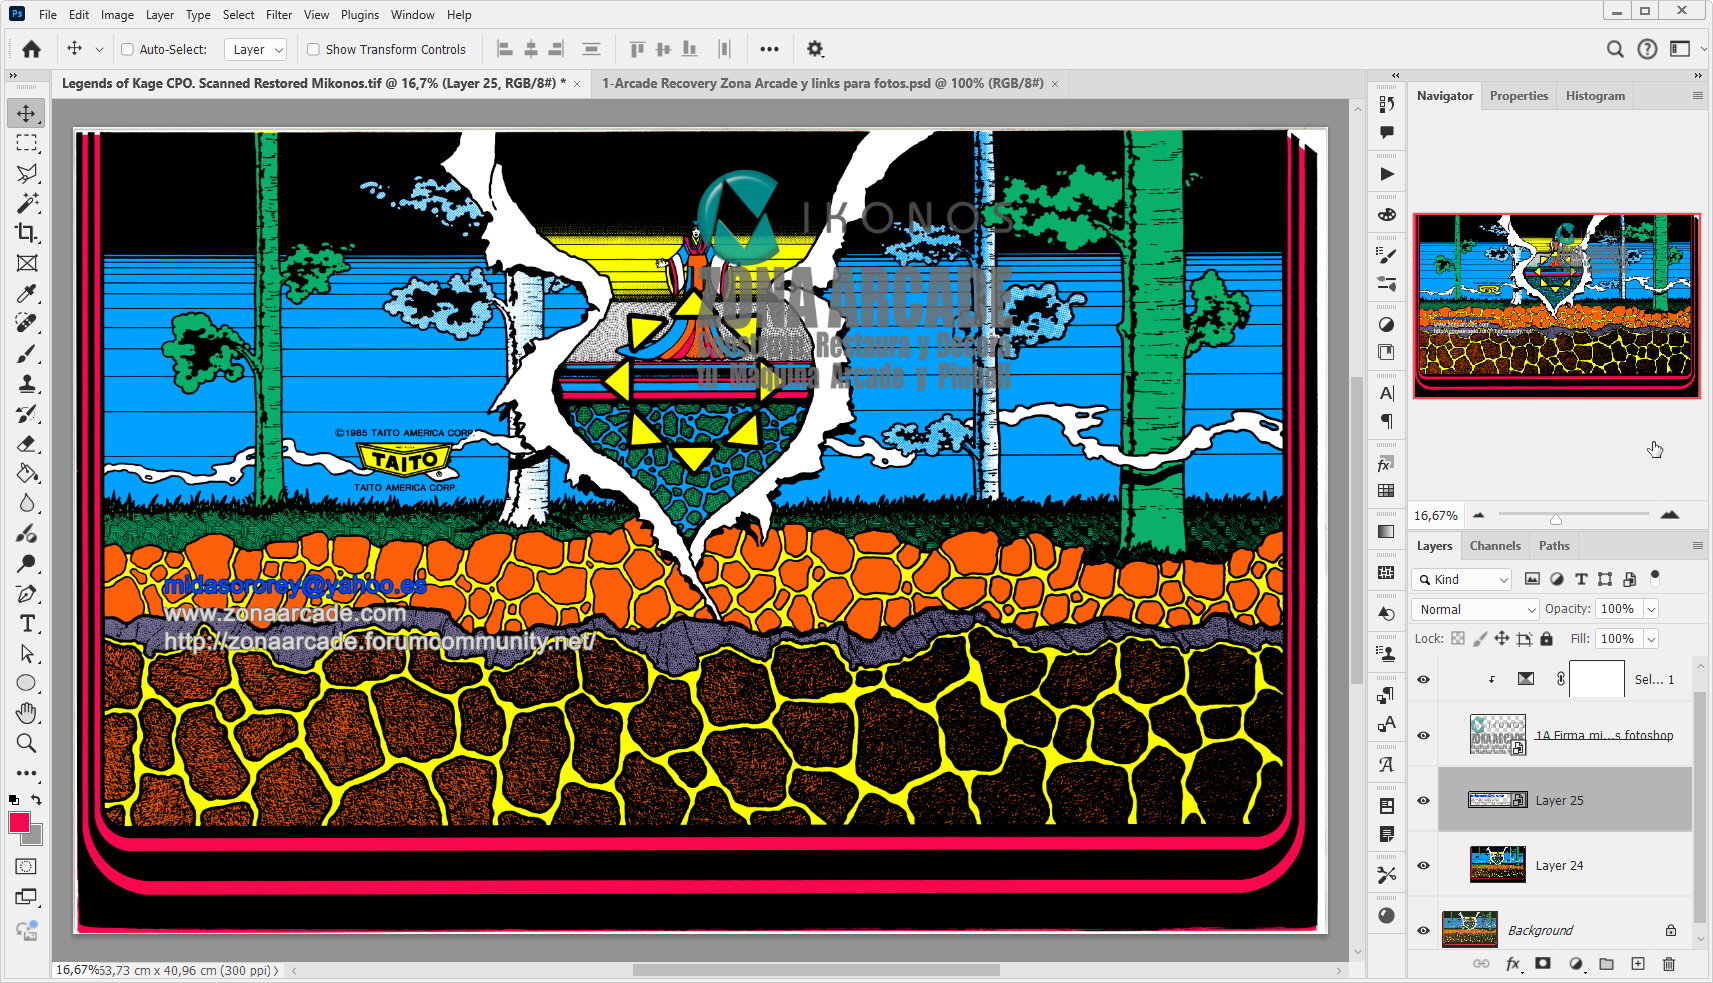Select the Zoom tool
This screenshot has width=1713, height=983.
pyautogui.click(x=26, y=743)
